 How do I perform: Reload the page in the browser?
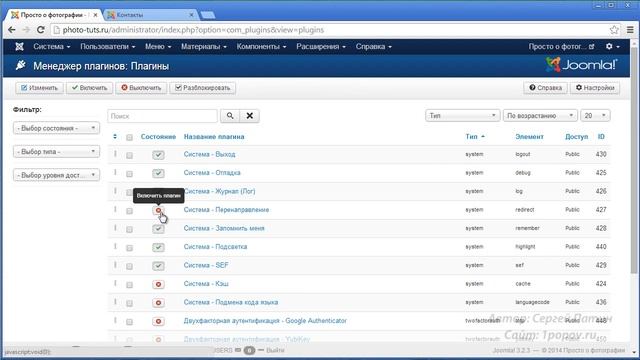40,30
